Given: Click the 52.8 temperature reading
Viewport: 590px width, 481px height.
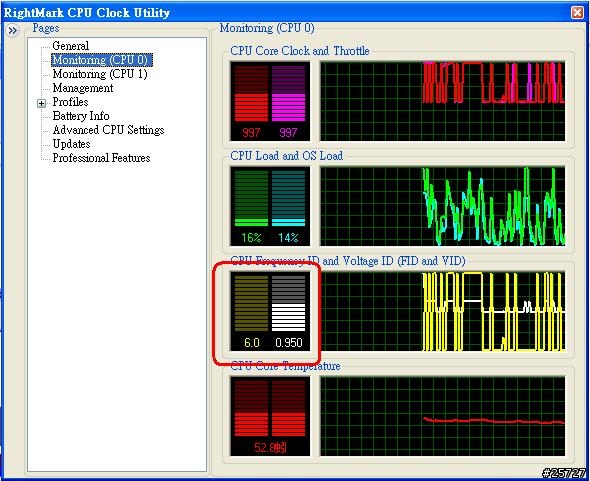Looking at the screenshot, I should pos(270,448).
